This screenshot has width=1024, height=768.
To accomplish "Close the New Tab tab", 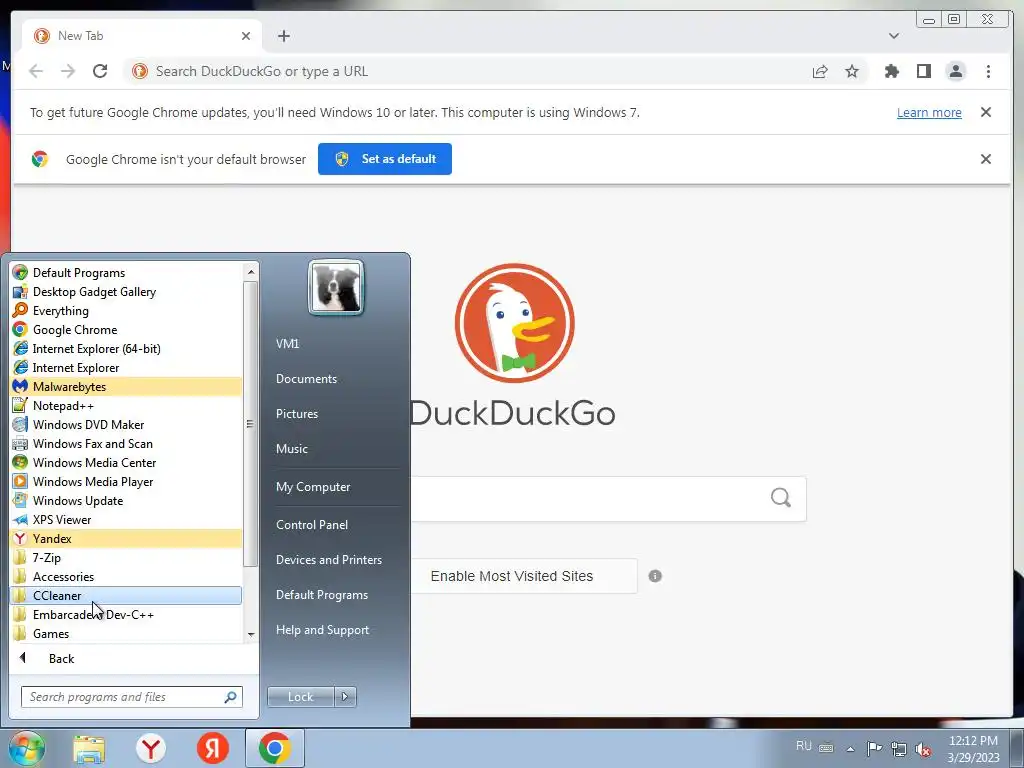I will coord(246,36).
